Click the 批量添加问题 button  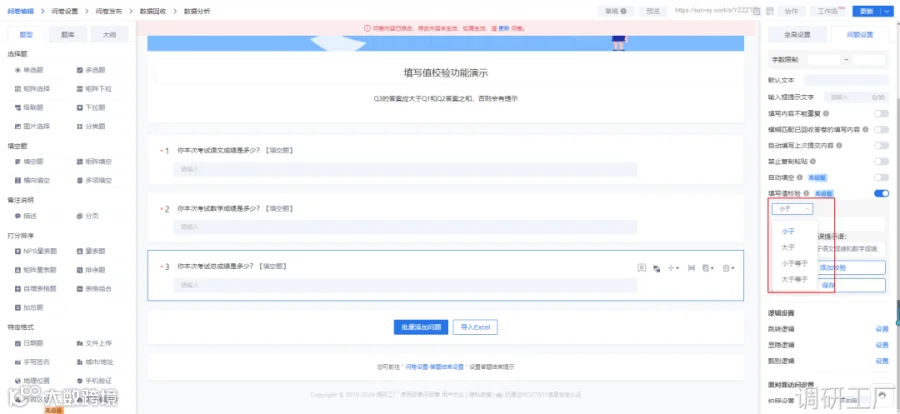[421, 327]
